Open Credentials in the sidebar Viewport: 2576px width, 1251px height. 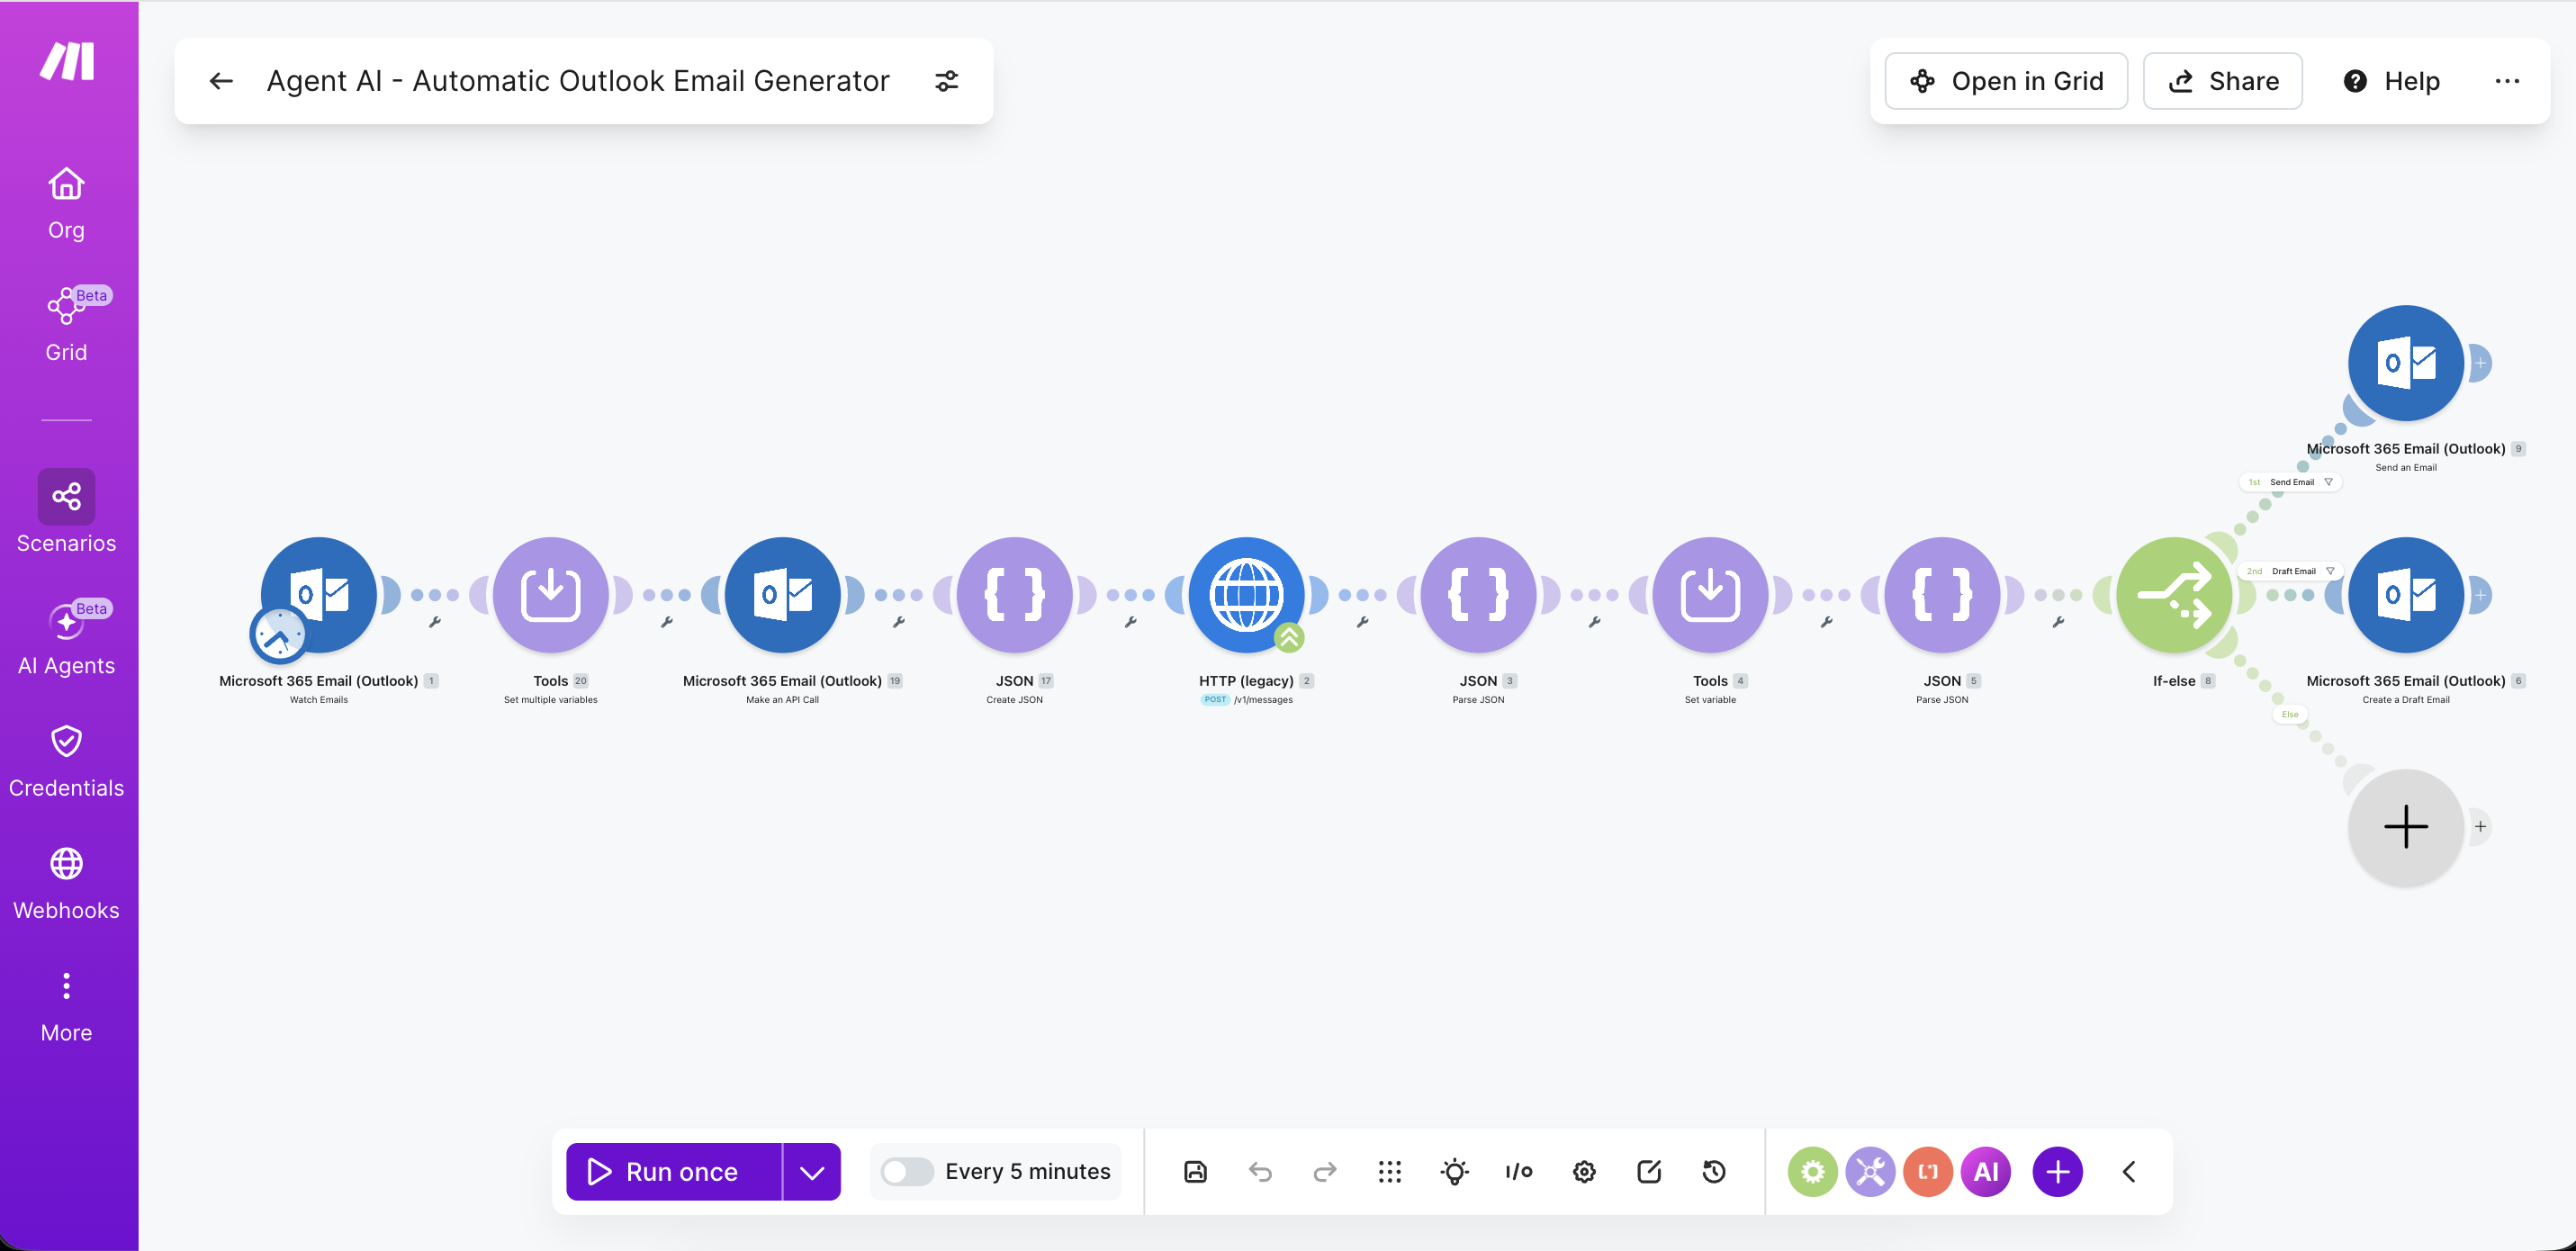[66, 761]
